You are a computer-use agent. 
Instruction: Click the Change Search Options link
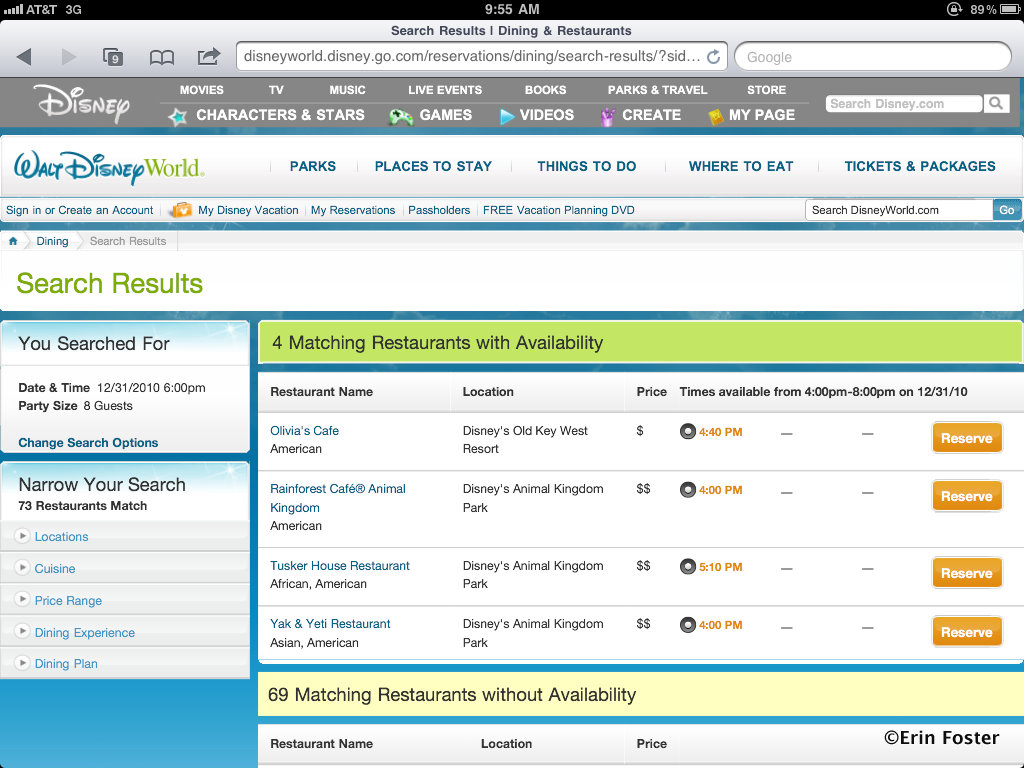(88, 443)
